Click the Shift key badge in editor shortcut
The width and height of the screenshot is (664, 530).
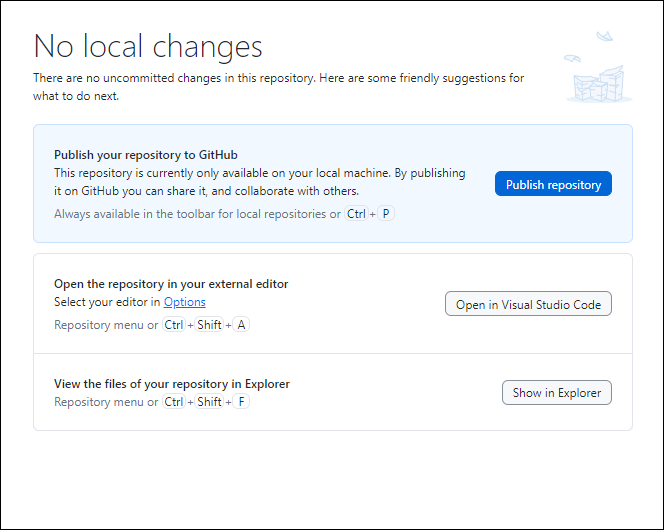pos(209,325)
